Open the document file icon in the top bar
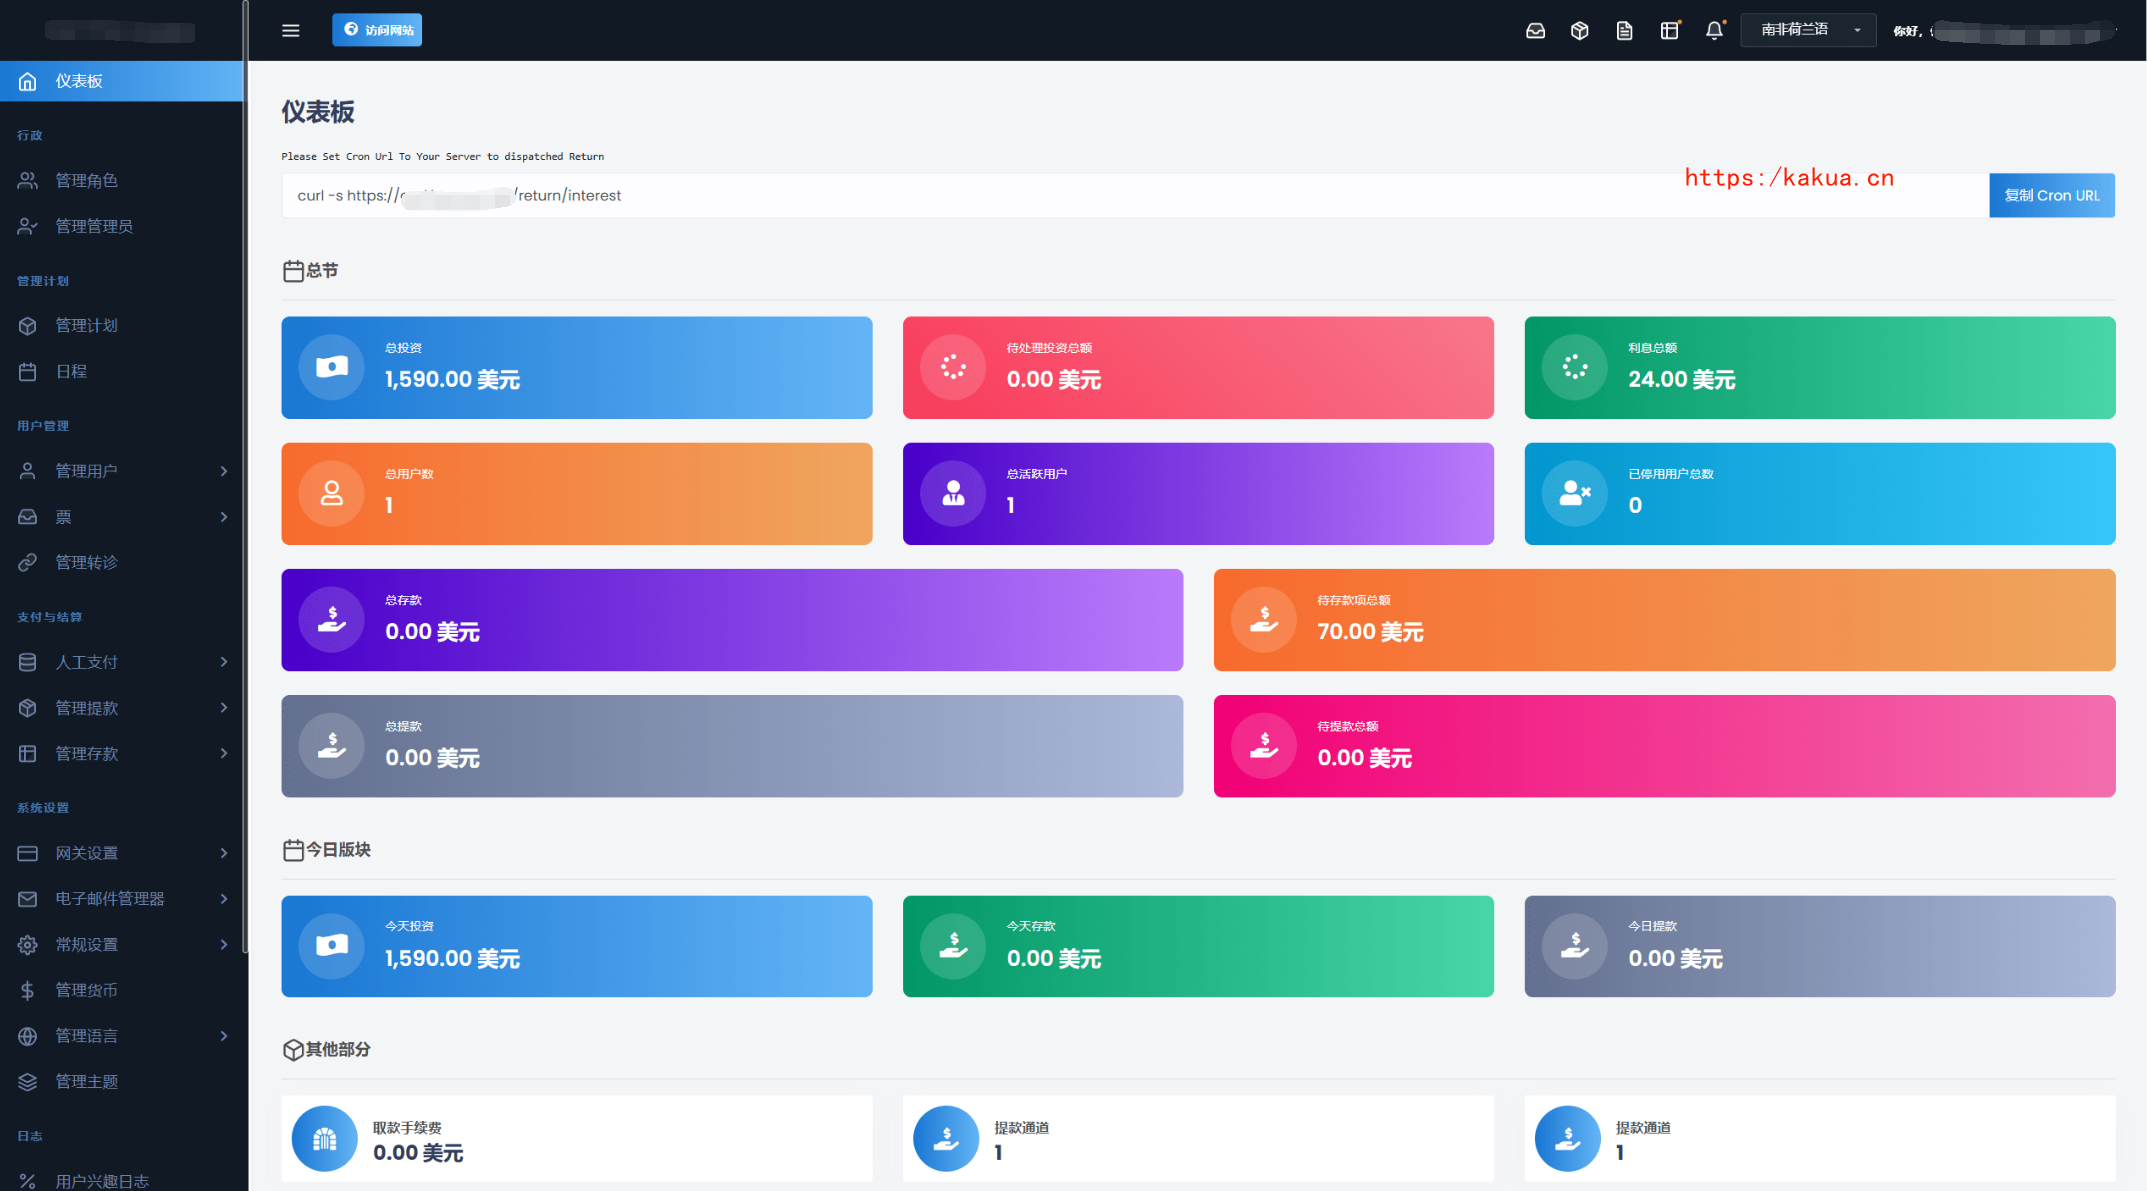The image size is (2147, 1191). click(1625, 31)
